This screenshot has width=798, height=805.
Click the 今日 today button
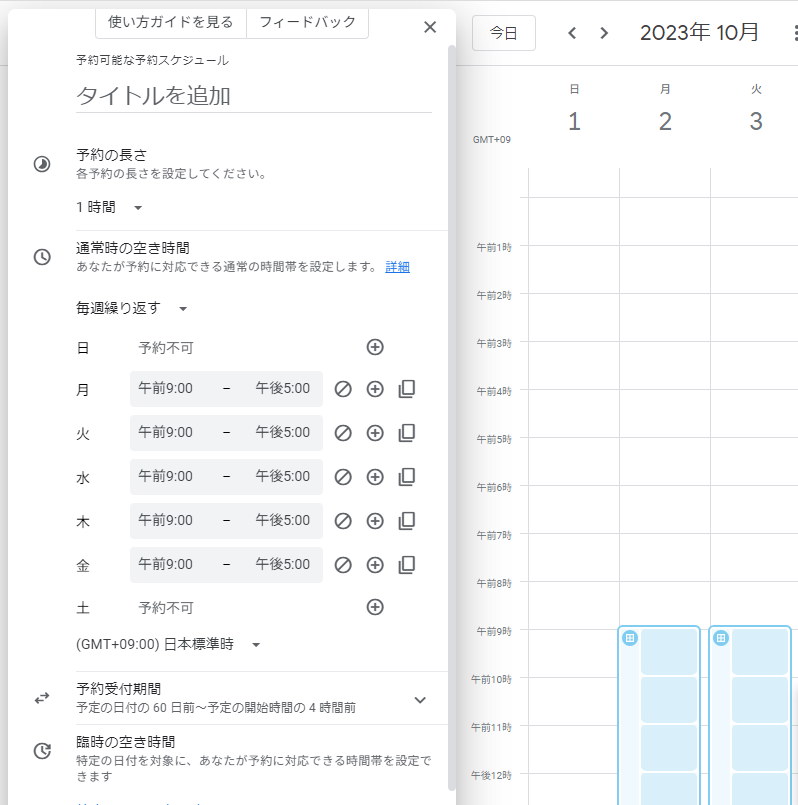[503, 33]
